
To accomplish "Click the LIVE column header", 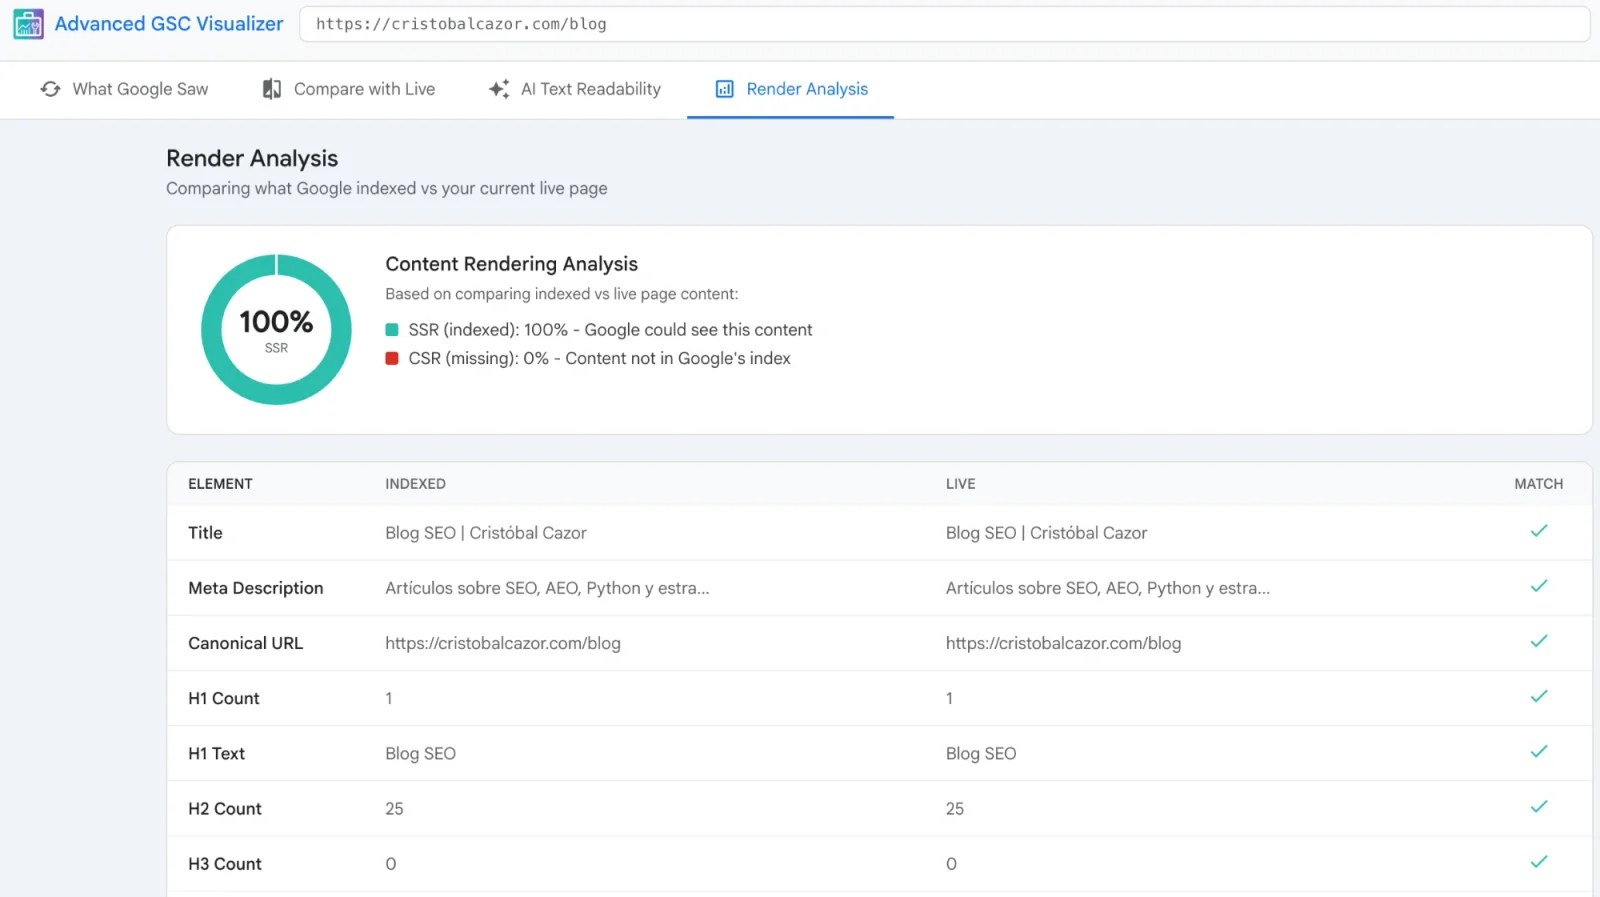I will tap(961, 484).
